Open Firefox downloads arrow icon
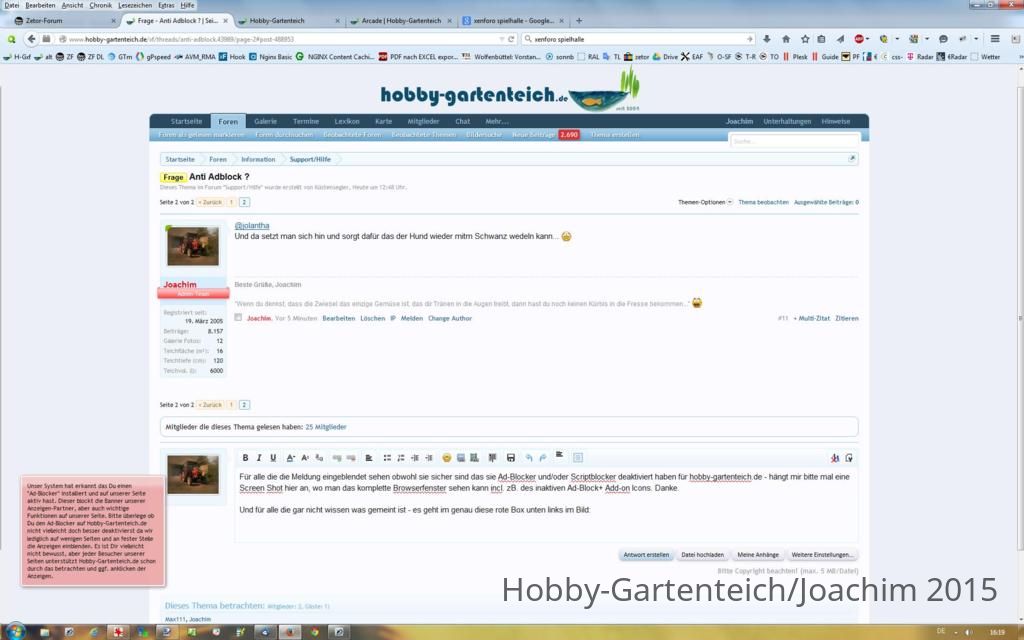 (767, 39)
